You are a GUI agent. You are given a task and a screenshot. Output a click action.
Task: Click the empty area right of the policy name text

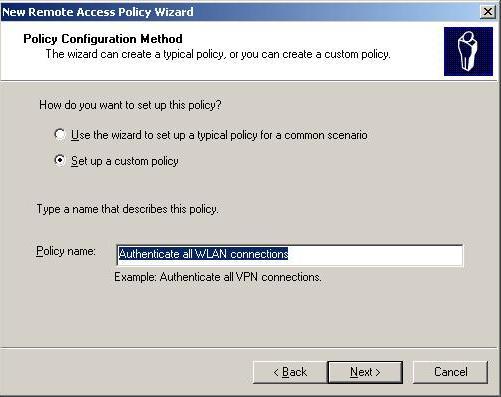(375, 255)
